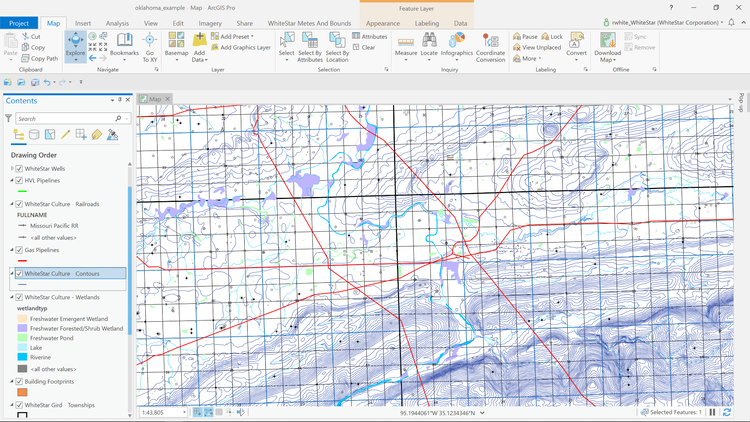The height and width of the screenshot is (422, 750).
Task: Switch to List By Snapping view
Action: click(x=81, y=135)
